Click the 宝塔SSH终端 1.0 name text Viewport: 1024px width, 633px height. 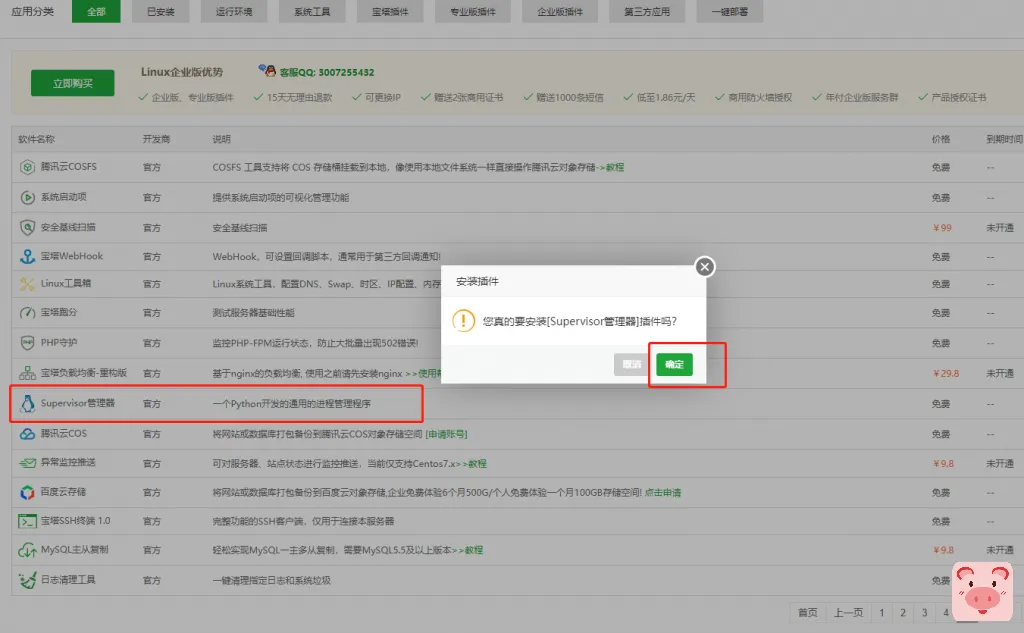coord(75,521)
